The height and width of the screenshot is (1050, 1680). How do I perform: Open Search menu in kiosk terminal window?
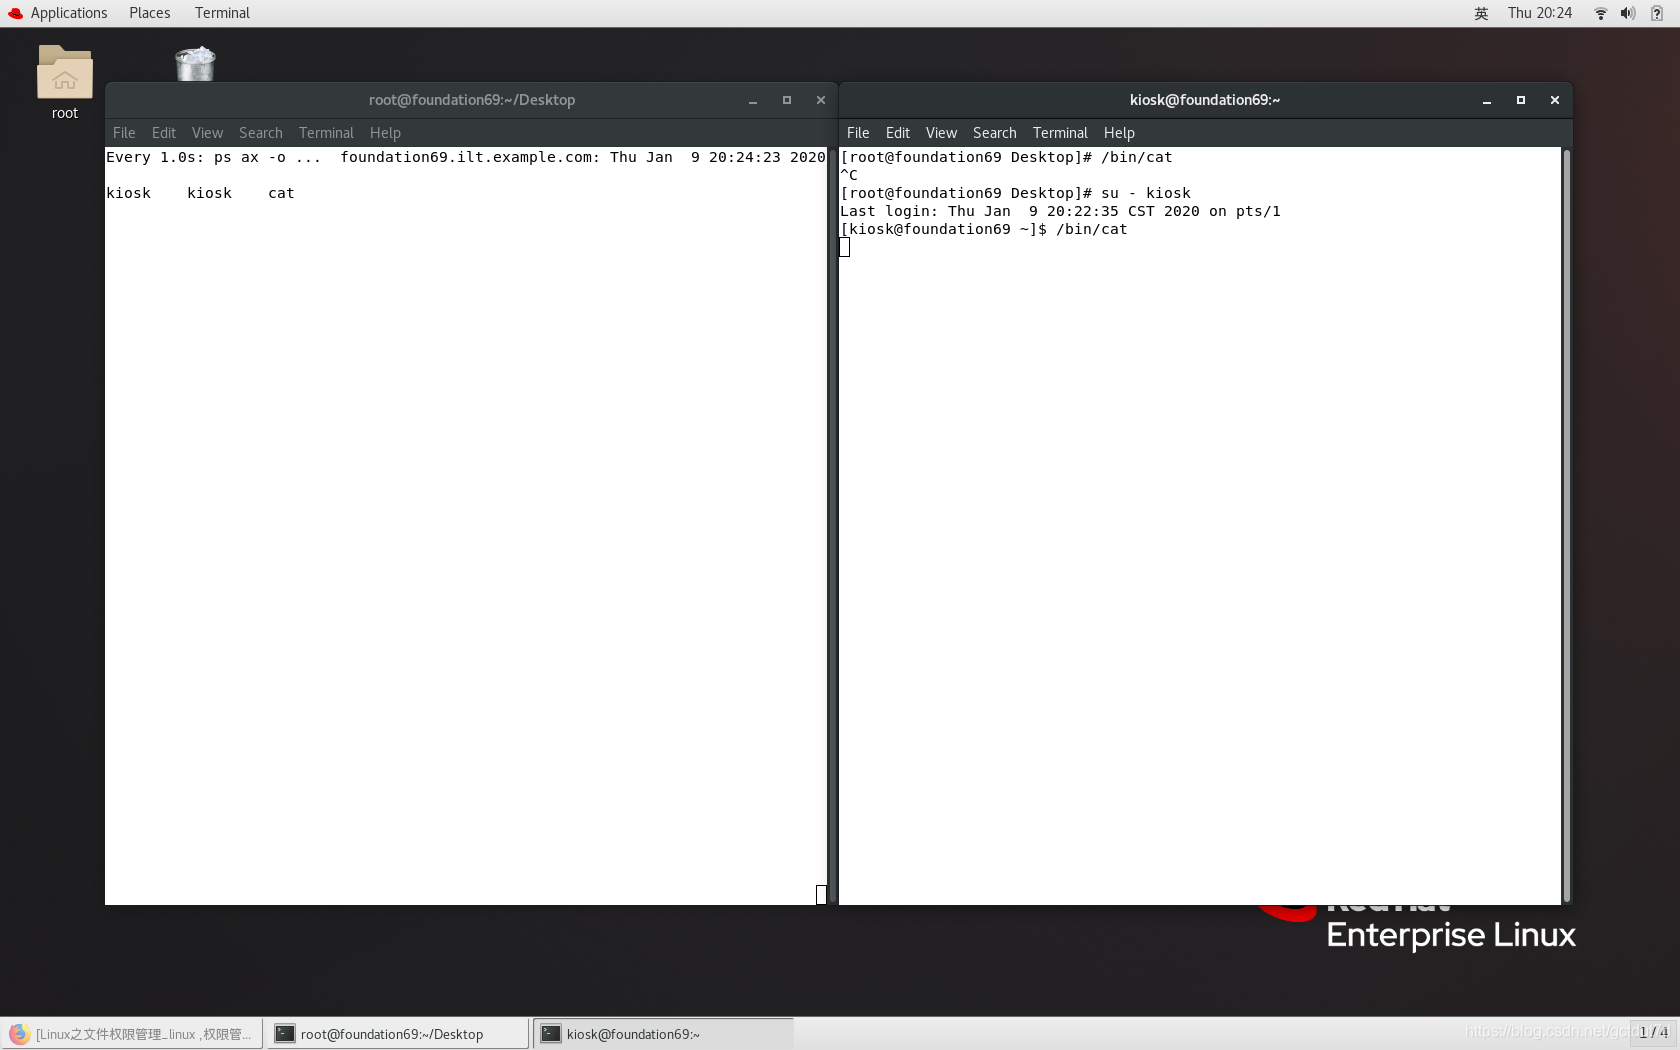(x=994, y=133)
